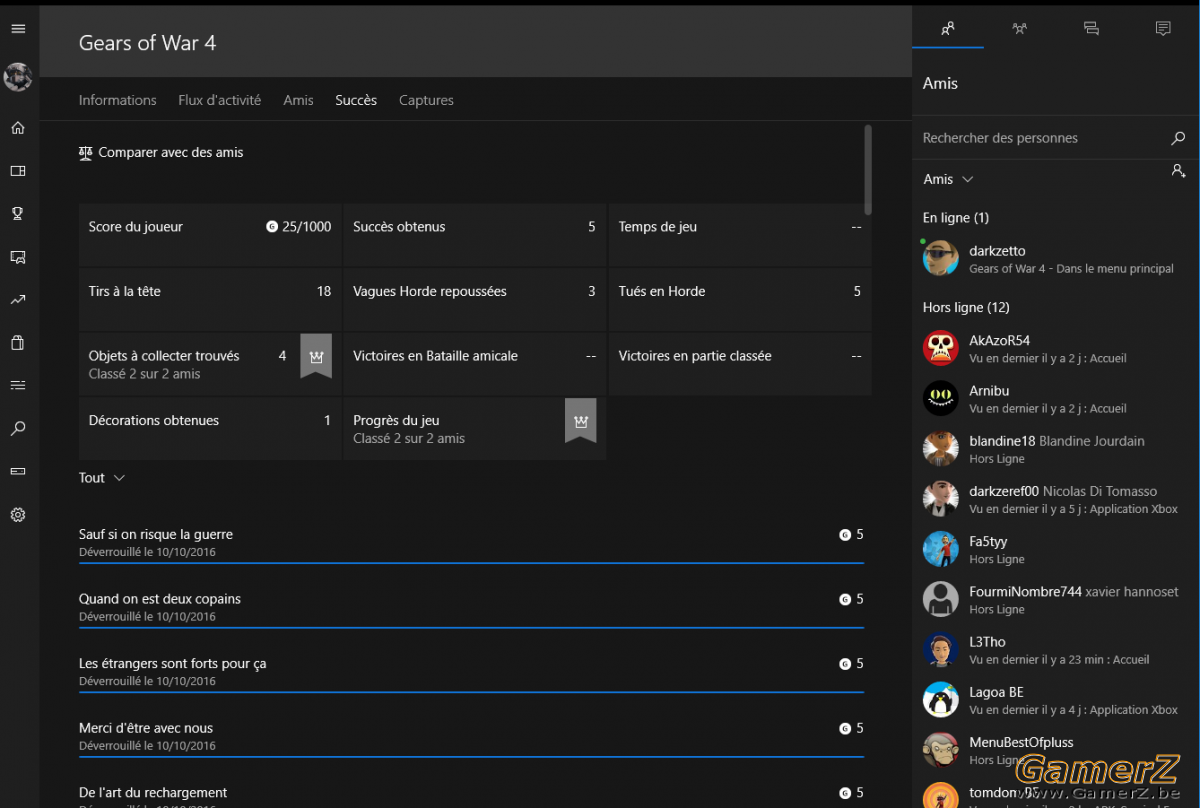Click progress bar under Quand on est deux copains
Screen dimensions: 1200x808
(x=471, y=628)
